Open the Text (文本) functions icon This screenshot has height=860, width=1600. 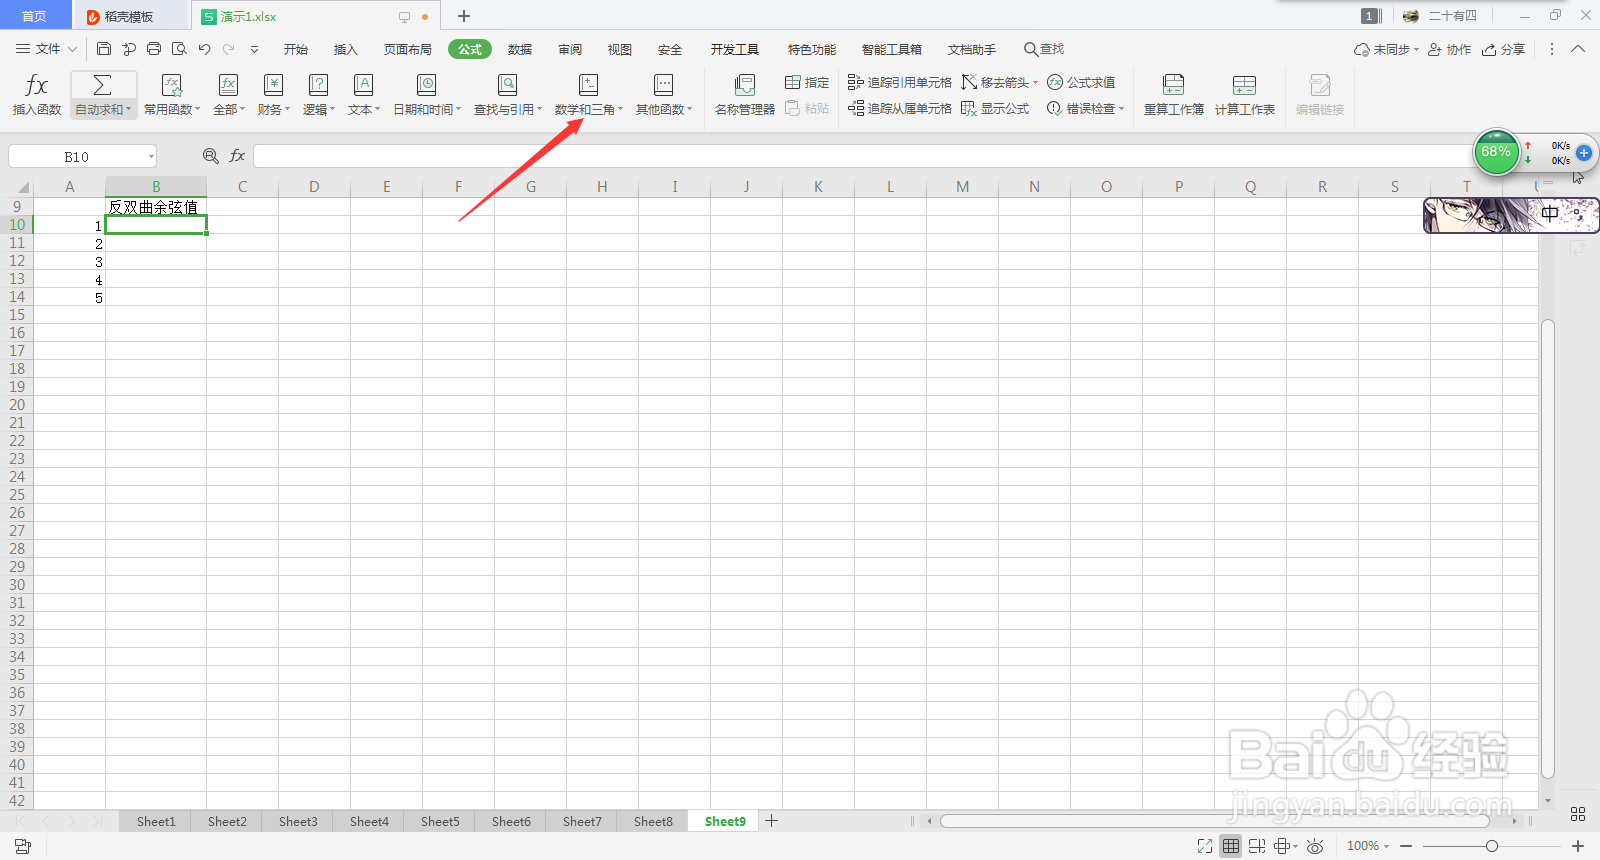coord(363,85)
